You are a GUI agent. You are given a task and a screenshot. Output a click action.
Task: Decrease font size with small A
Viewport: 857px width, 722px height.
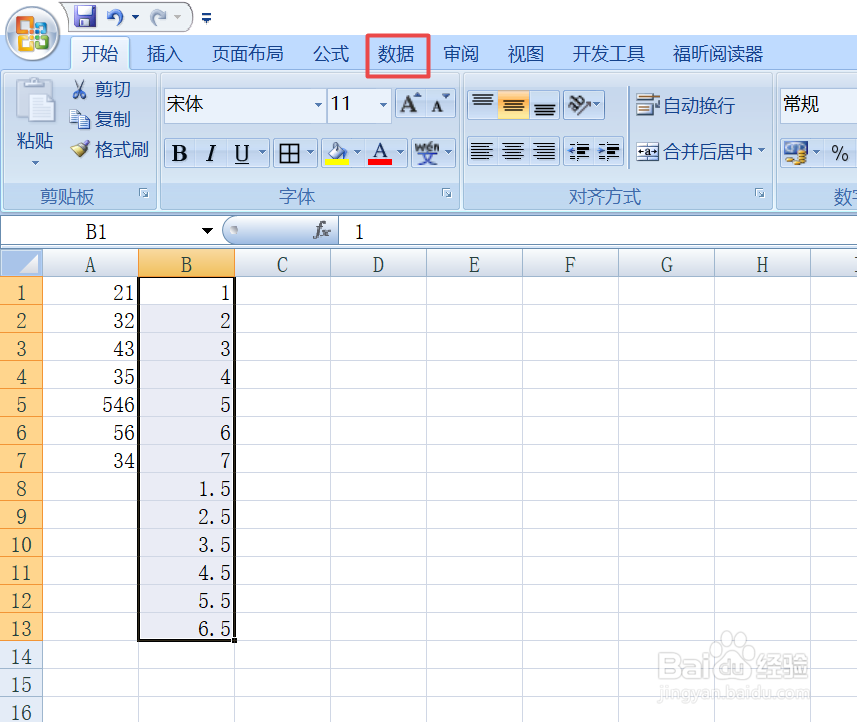[440, 103]
